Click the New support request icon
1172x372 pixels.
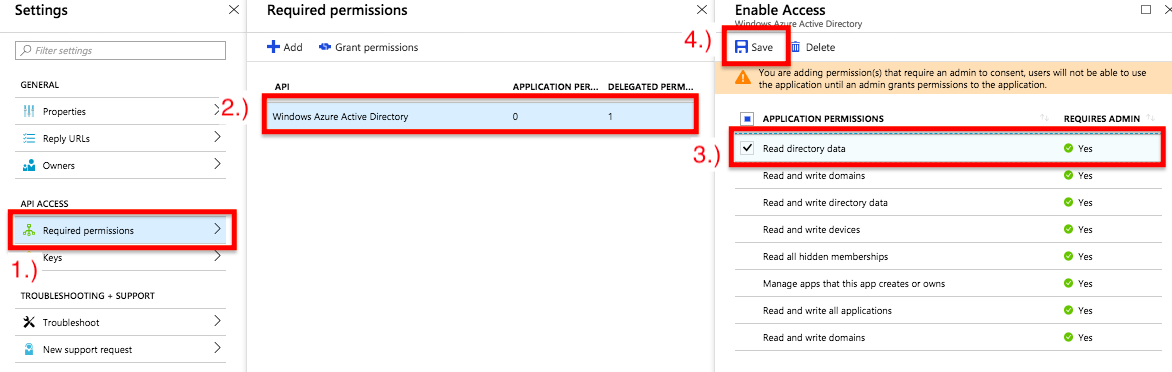[x=29, y=349]
